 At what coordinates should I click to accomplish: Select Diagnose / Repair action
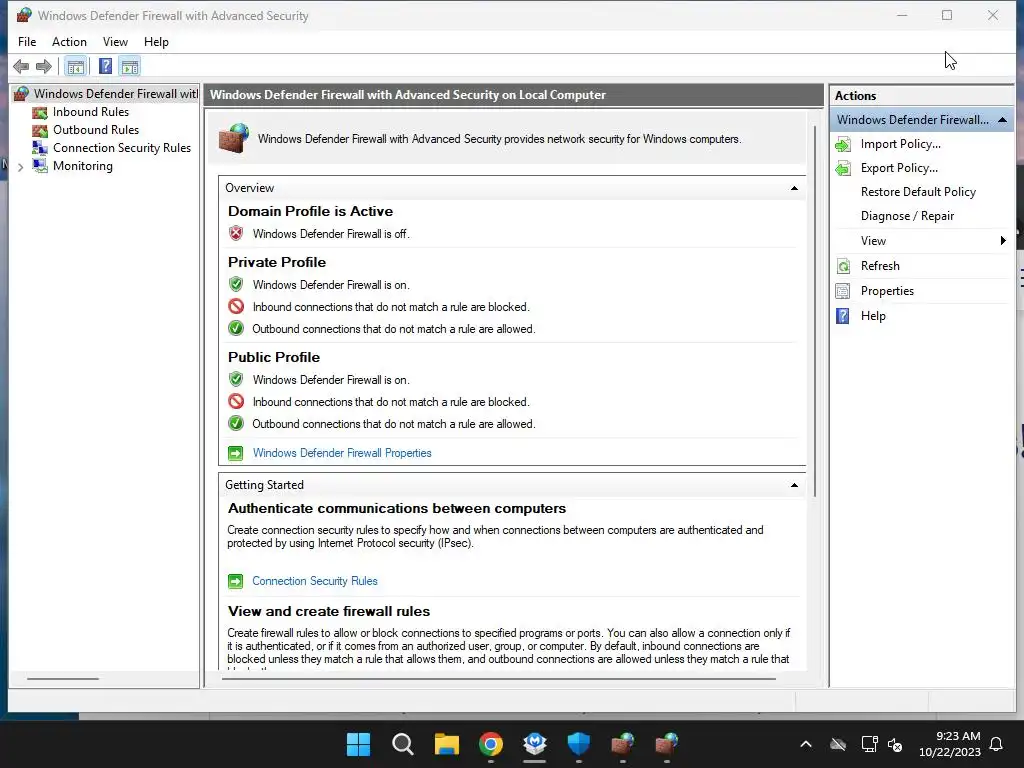click(907, 216)
